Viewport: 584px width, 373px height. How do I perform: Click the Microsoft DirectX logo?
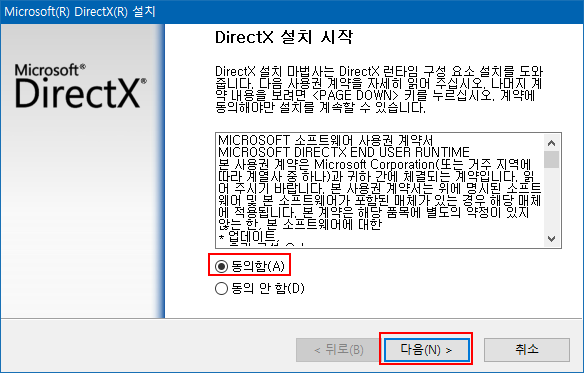pos(80,86)
